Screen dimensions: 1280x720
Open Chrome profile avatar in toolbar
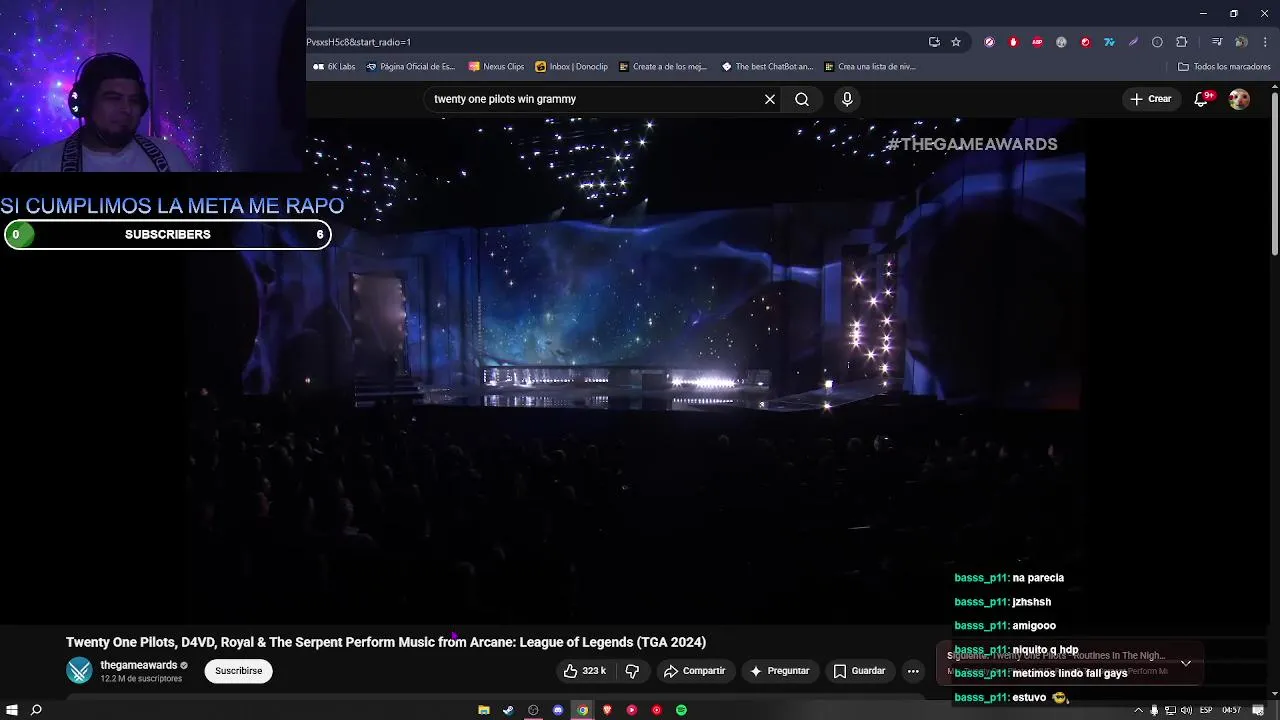[x=1241, y=42]
